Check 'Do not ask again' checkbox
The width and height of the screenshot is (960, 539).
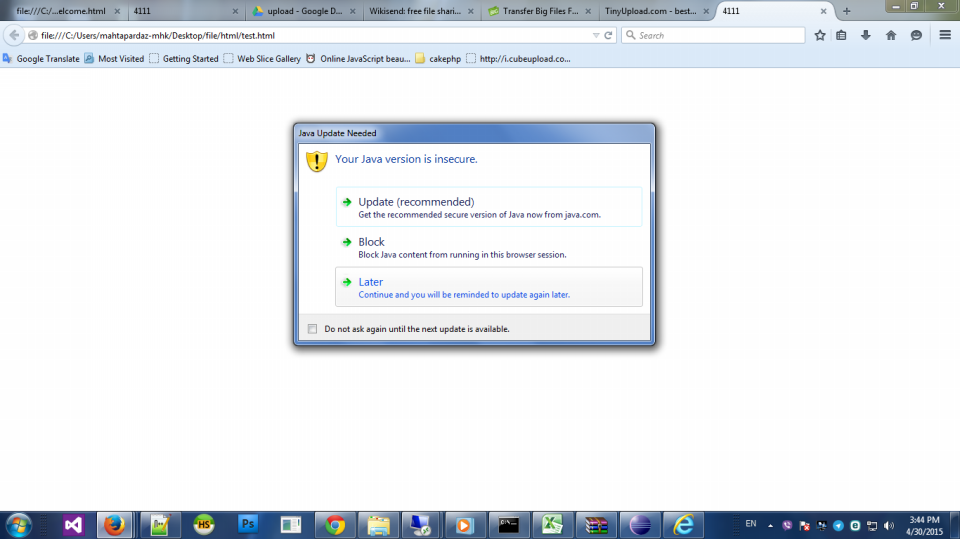click(313, 329)
